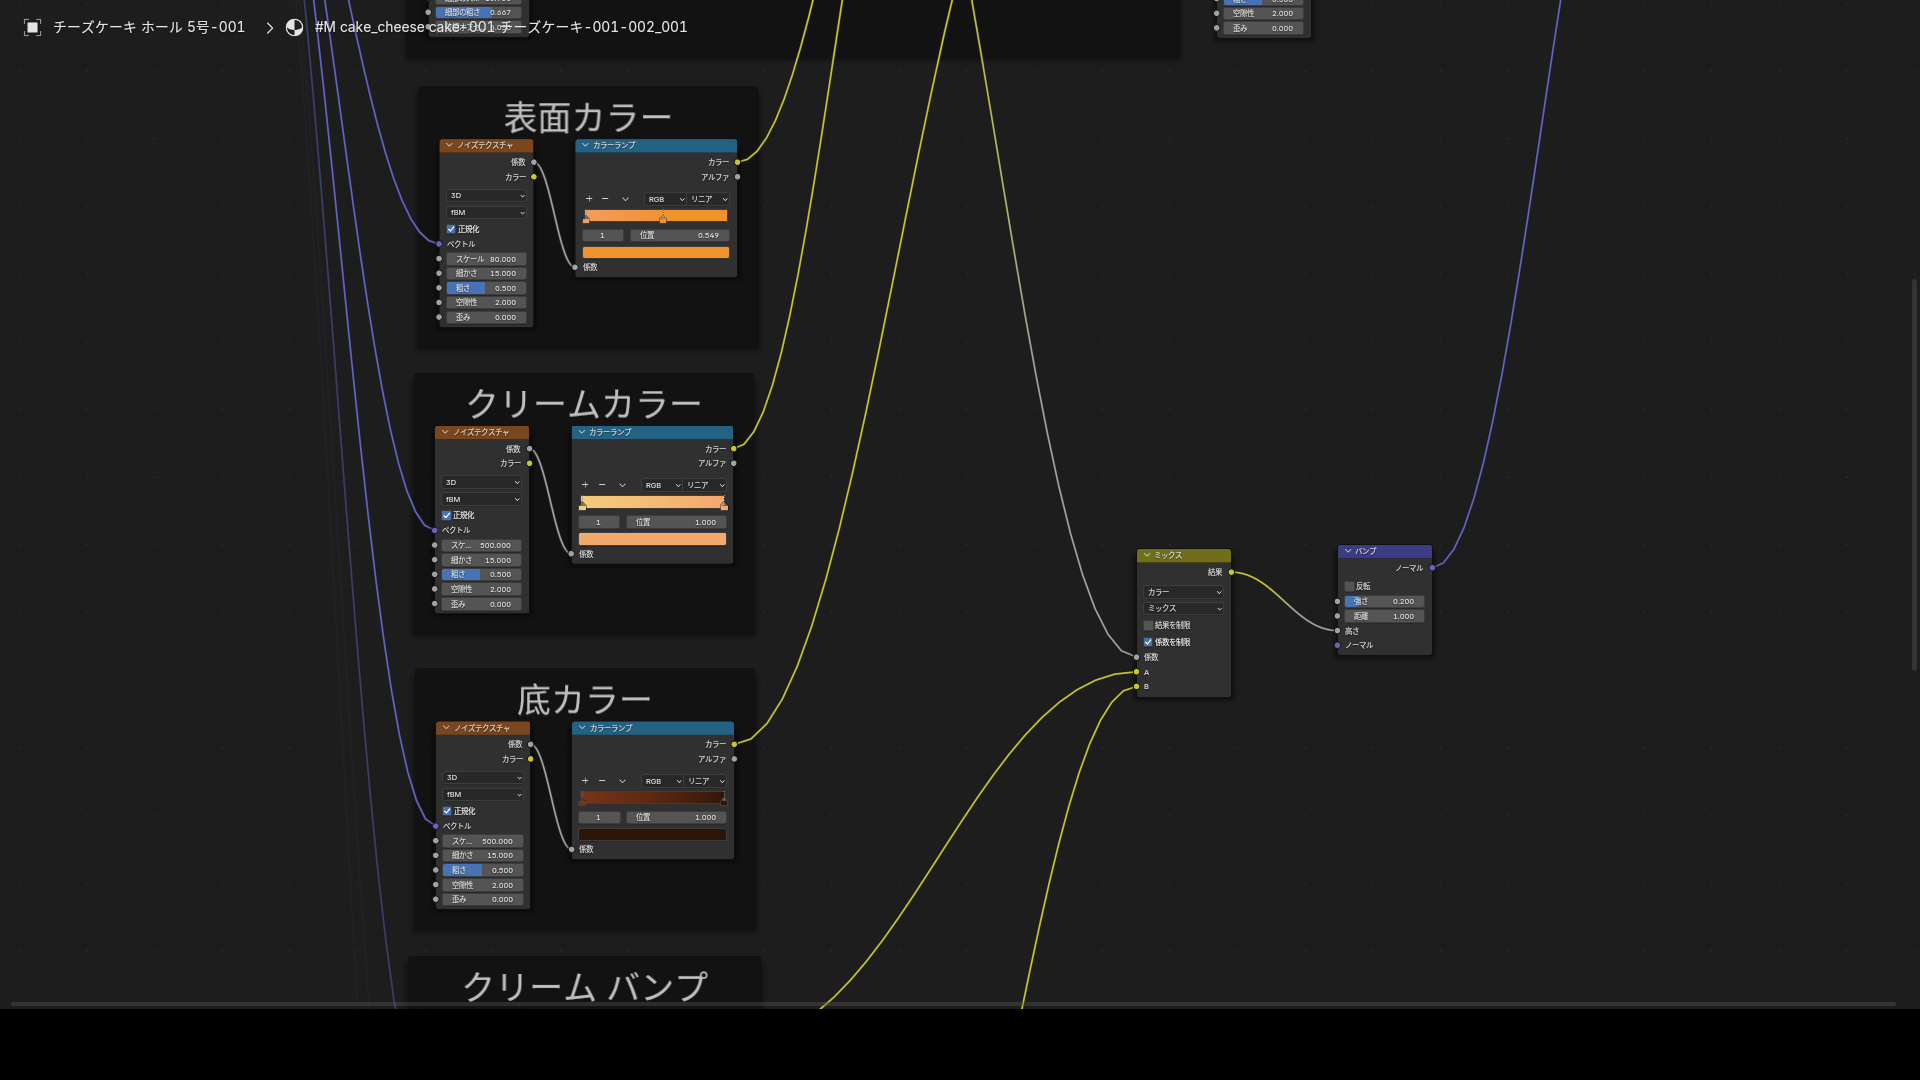Collapse the ミックス node
The image size is (1920, 1080).
pos(1147,555)
